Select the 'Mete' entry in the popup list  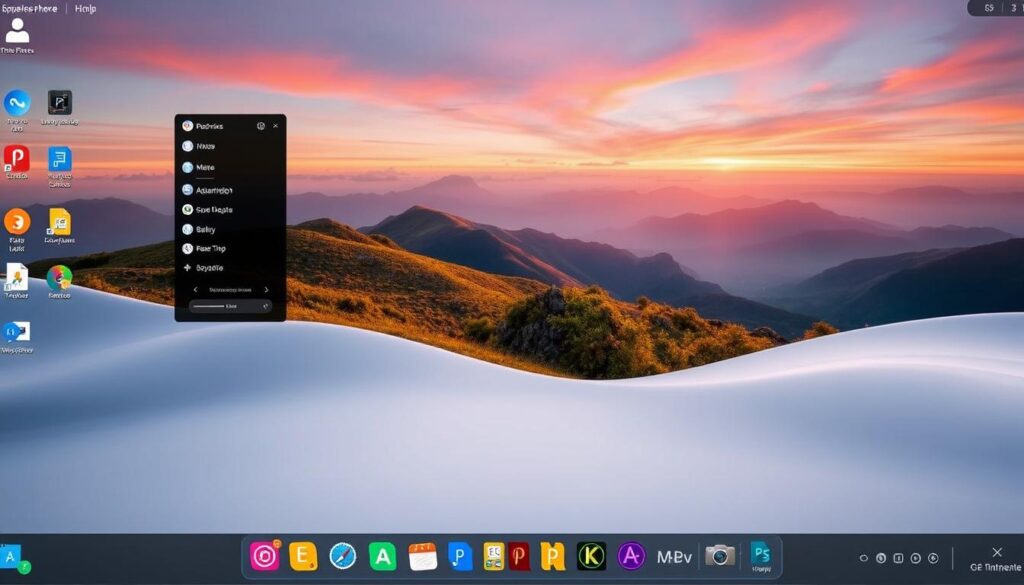[205, 168]
